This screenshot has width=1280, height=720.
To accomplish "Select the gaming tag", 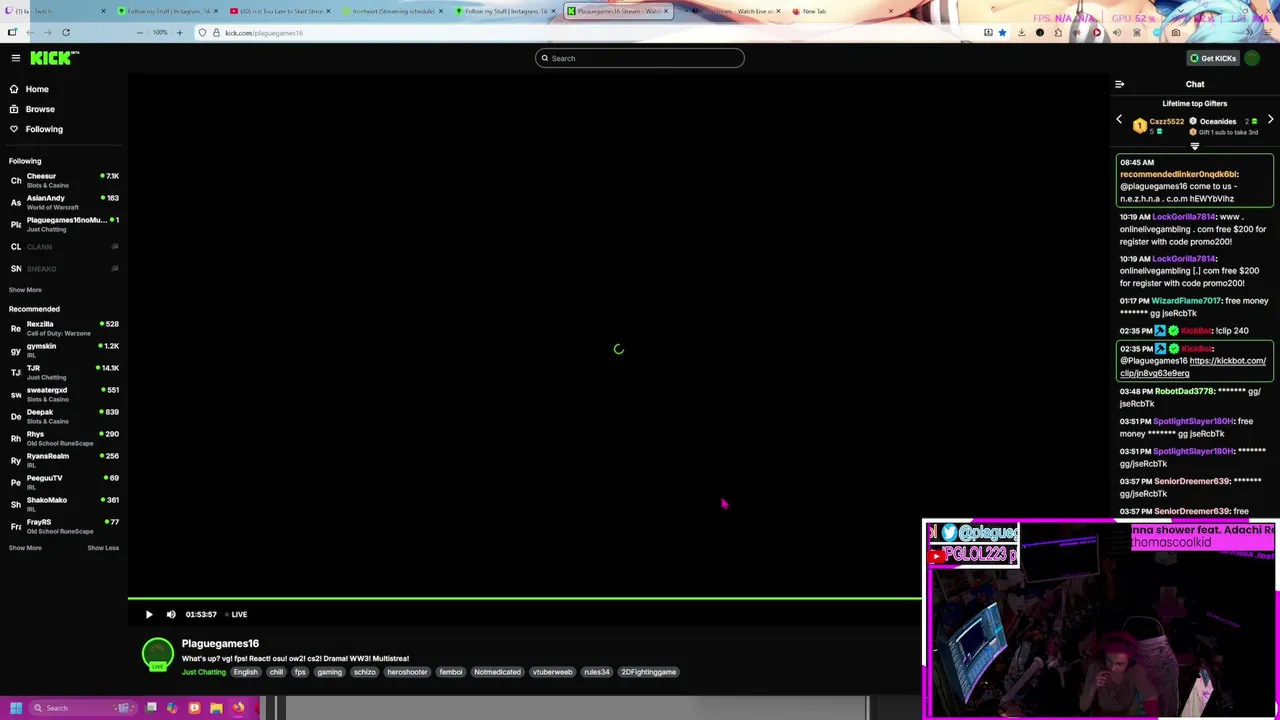I will [x=330, y=672].
